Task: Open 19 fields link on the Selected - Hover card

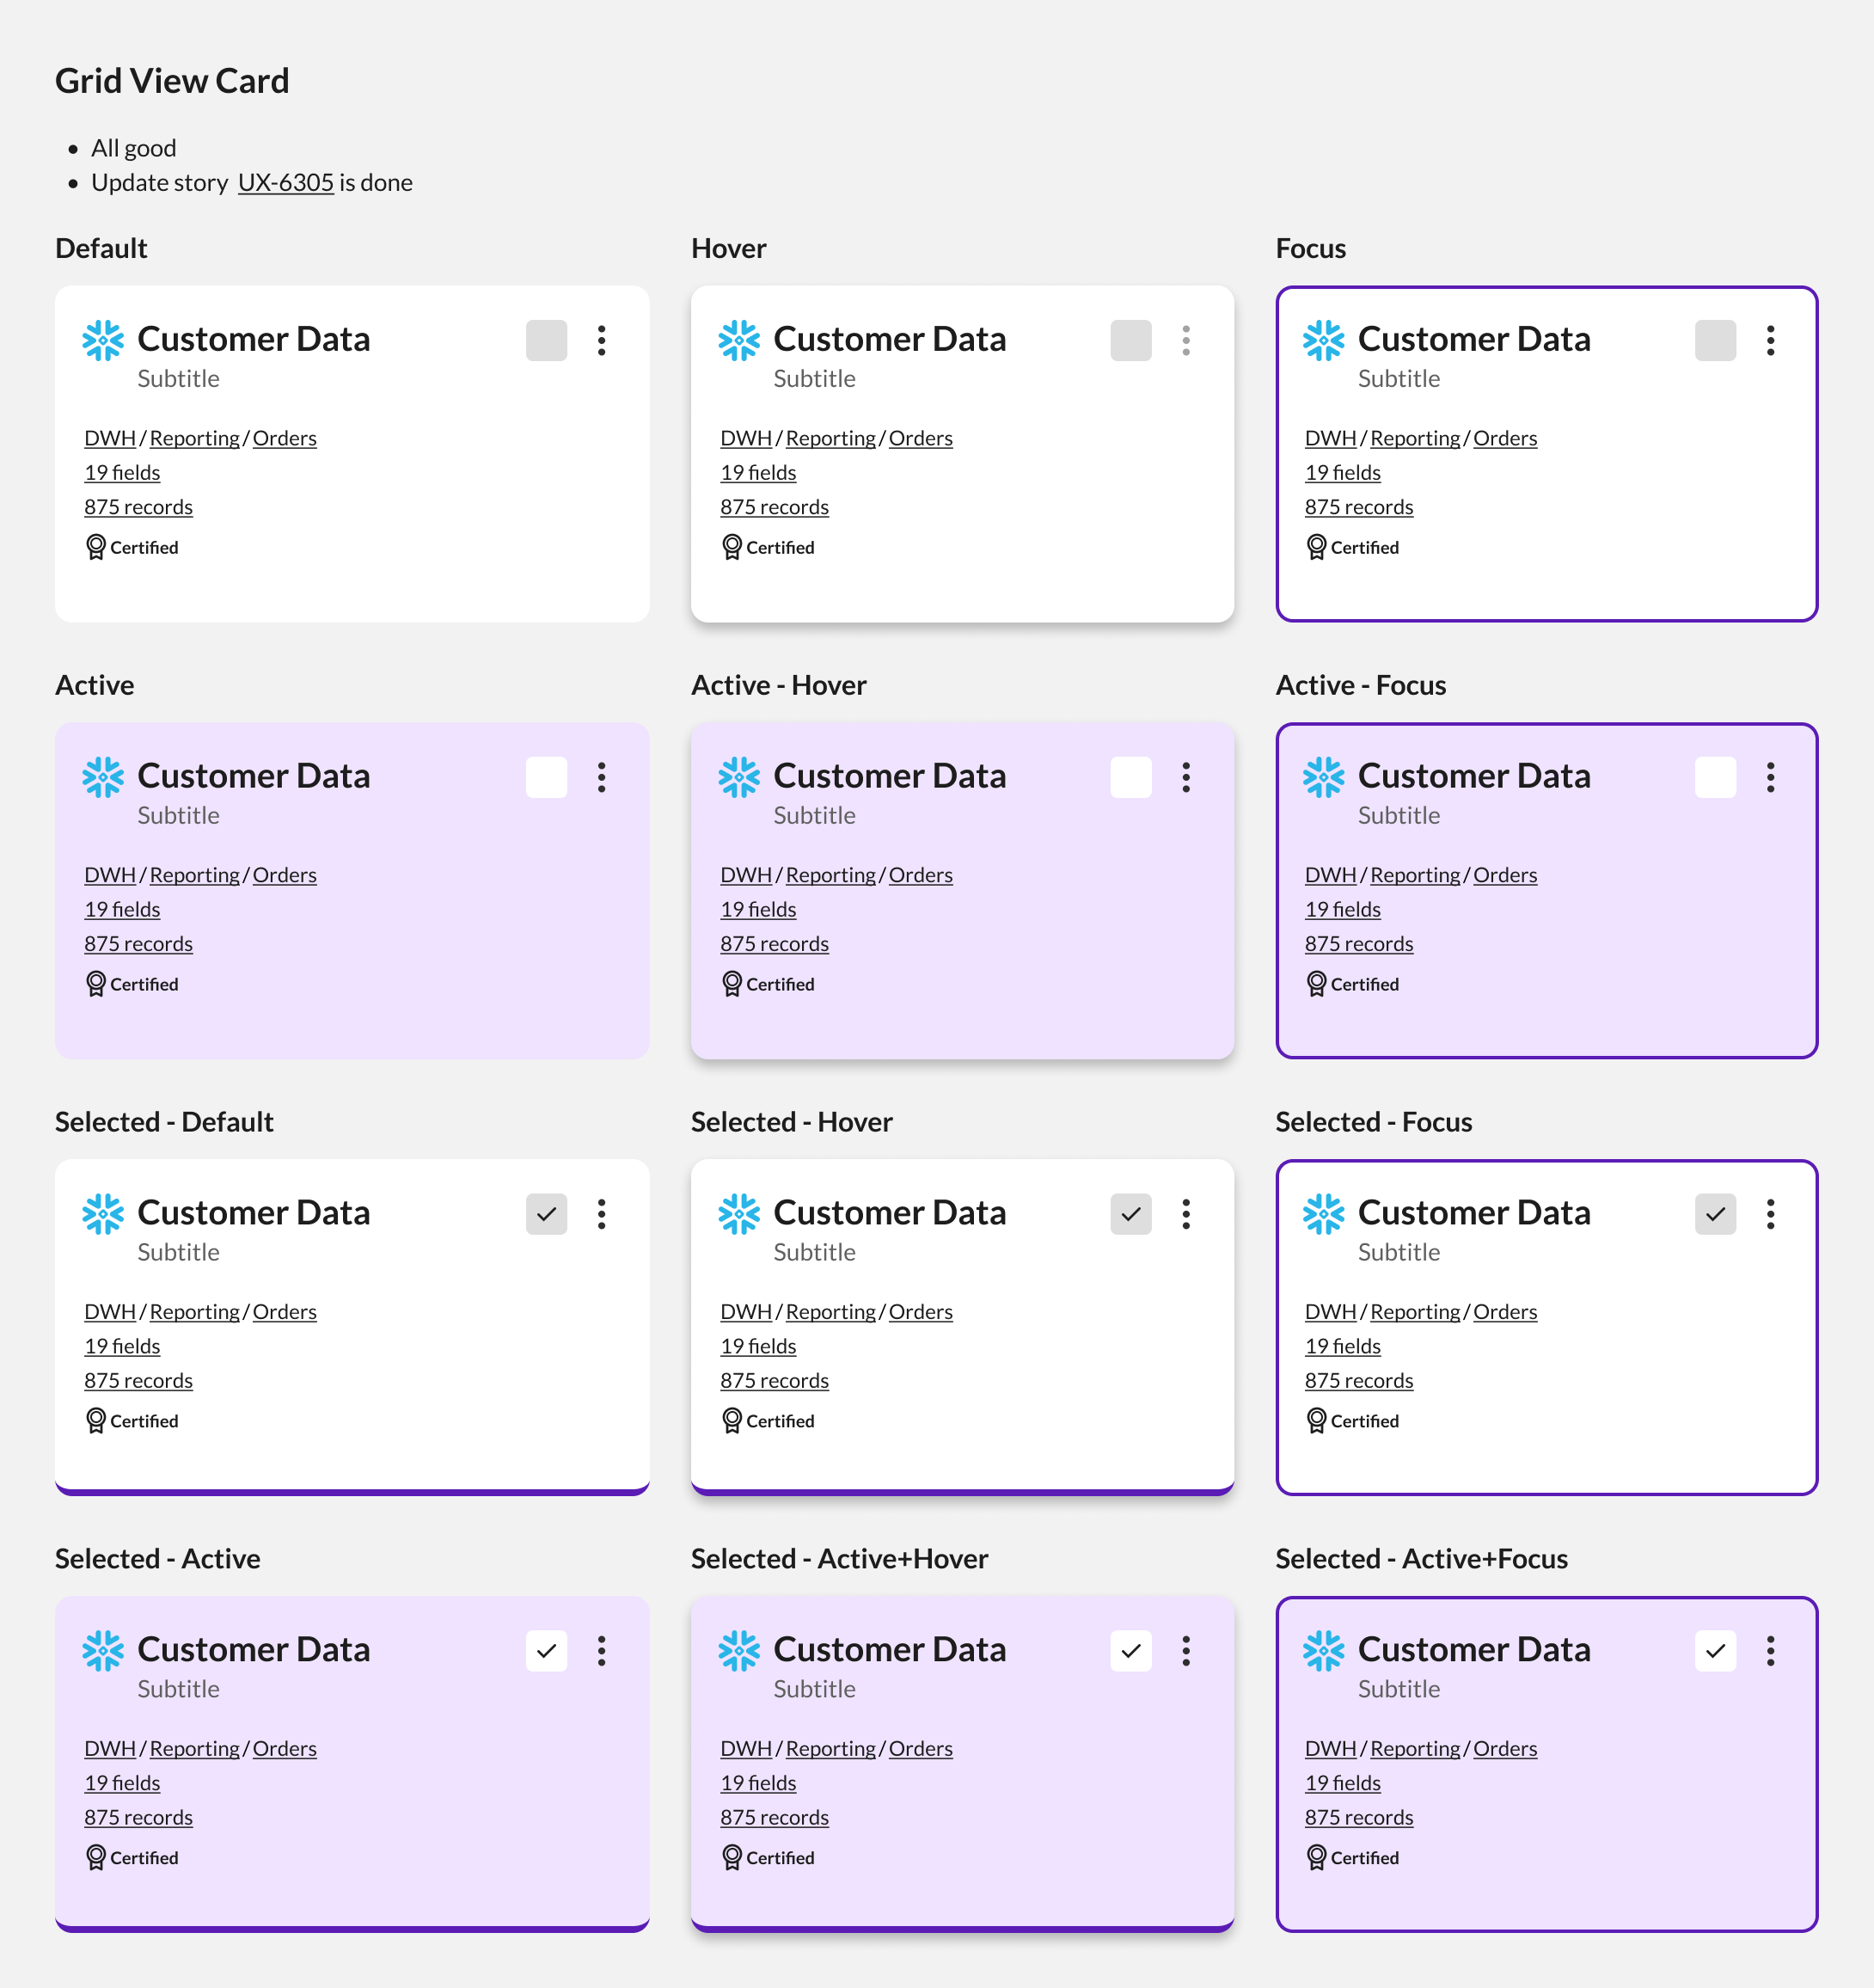Action: tap(759, 1346)
